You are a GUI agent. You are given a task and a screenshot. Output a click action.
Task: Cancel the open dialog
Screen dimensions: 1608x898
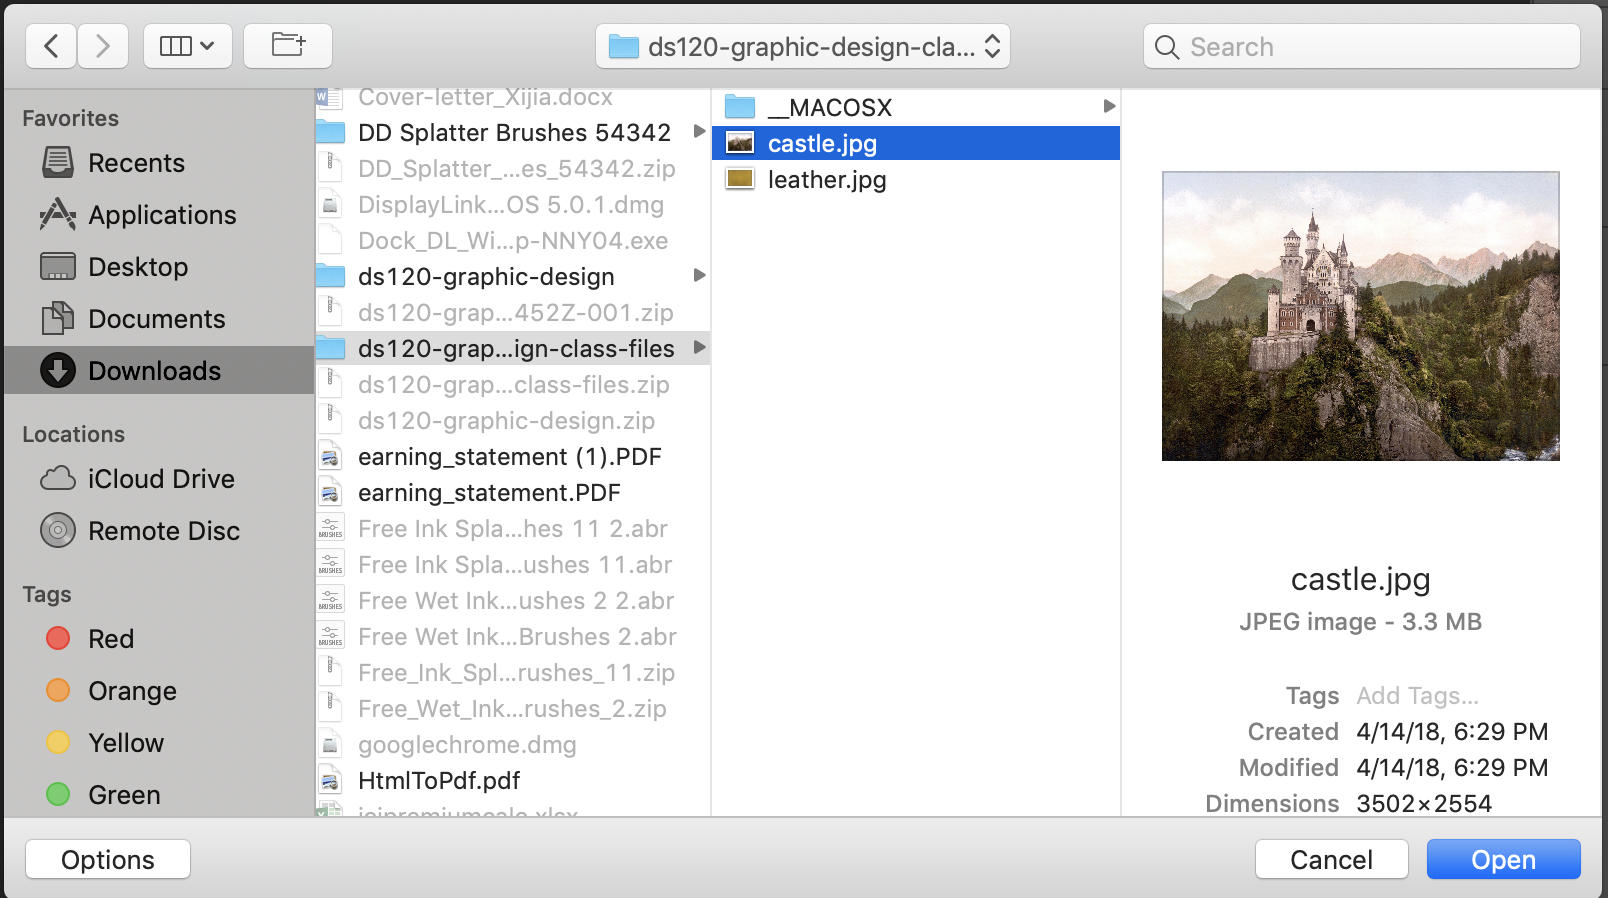click(x=1331, y=859)
